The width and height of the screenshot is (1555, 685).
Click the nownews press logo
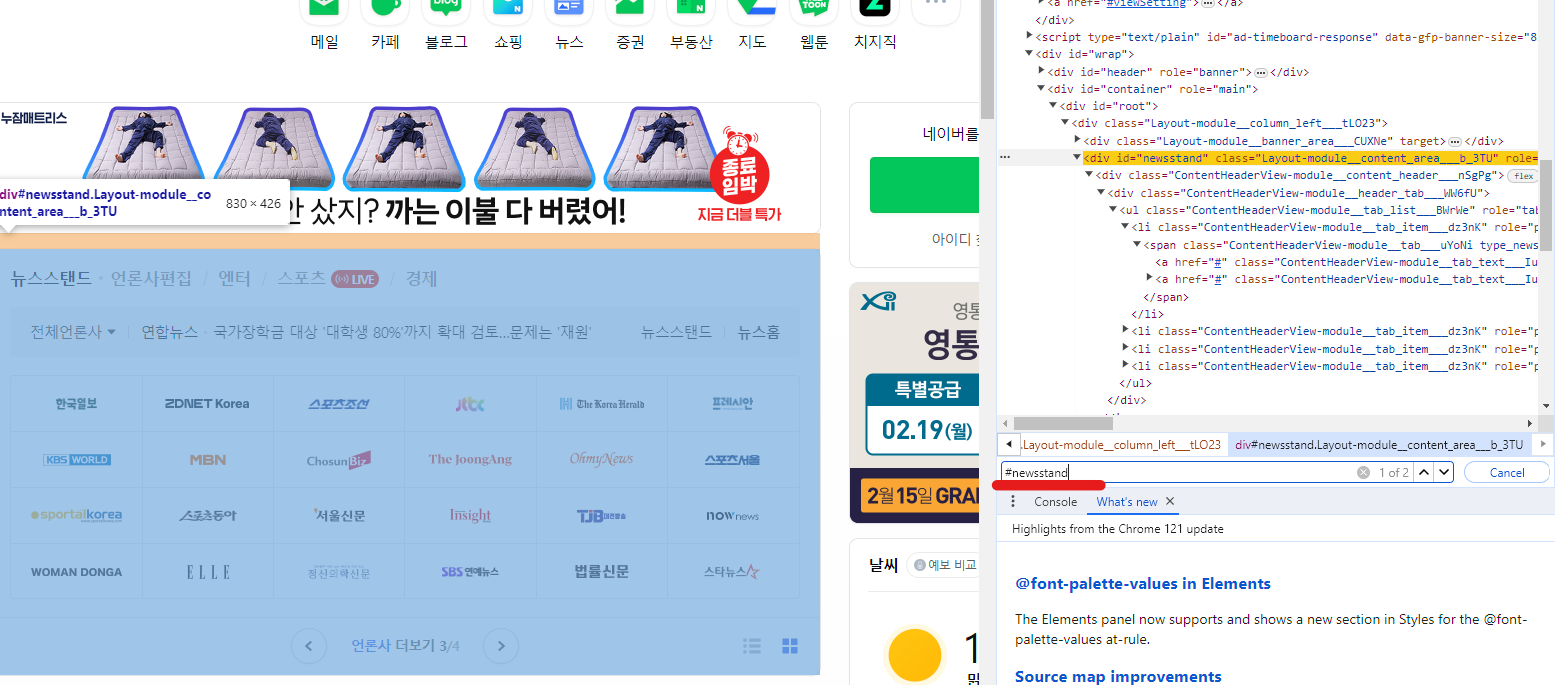coord(733,516)
